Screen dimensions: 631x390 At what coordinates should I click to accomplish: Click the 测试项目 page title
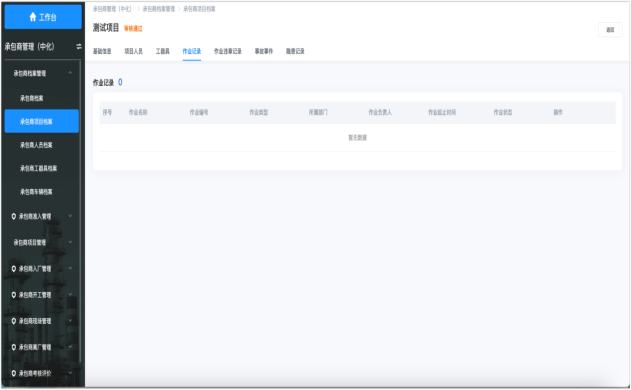106,28
